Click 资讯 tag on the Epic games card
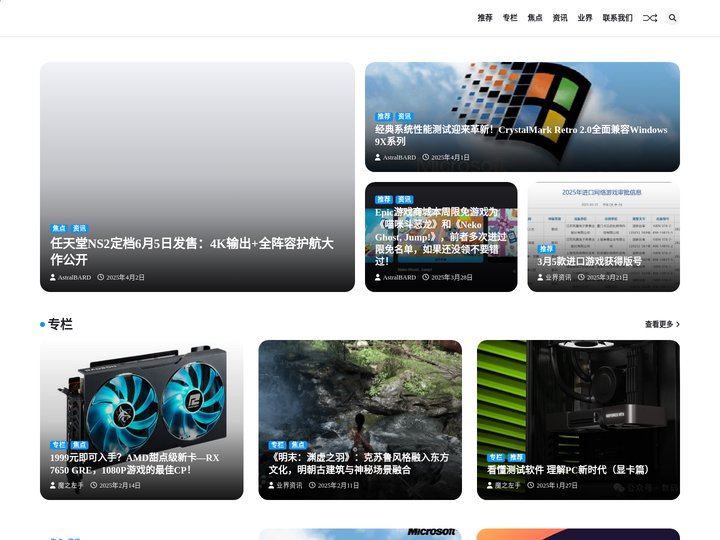The width and height of the screenshot is (720, 540). 405,199
